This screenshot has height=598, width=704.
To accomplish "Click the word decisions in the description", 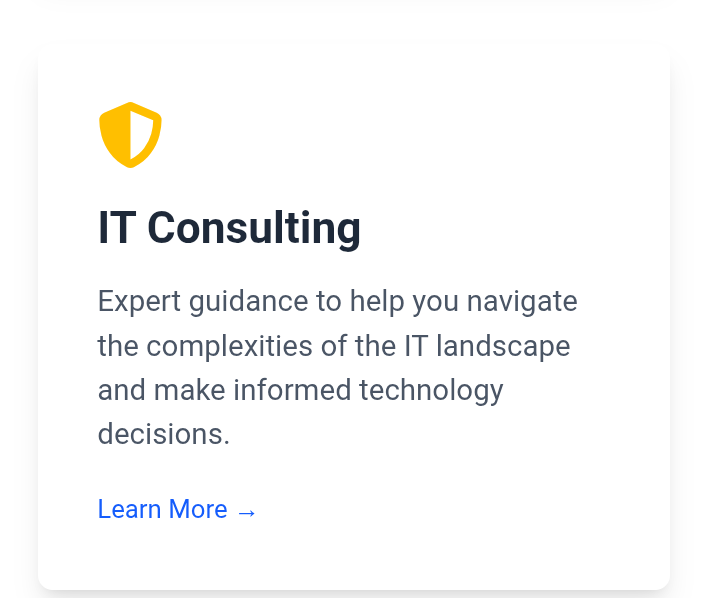I will coord(163,434).
